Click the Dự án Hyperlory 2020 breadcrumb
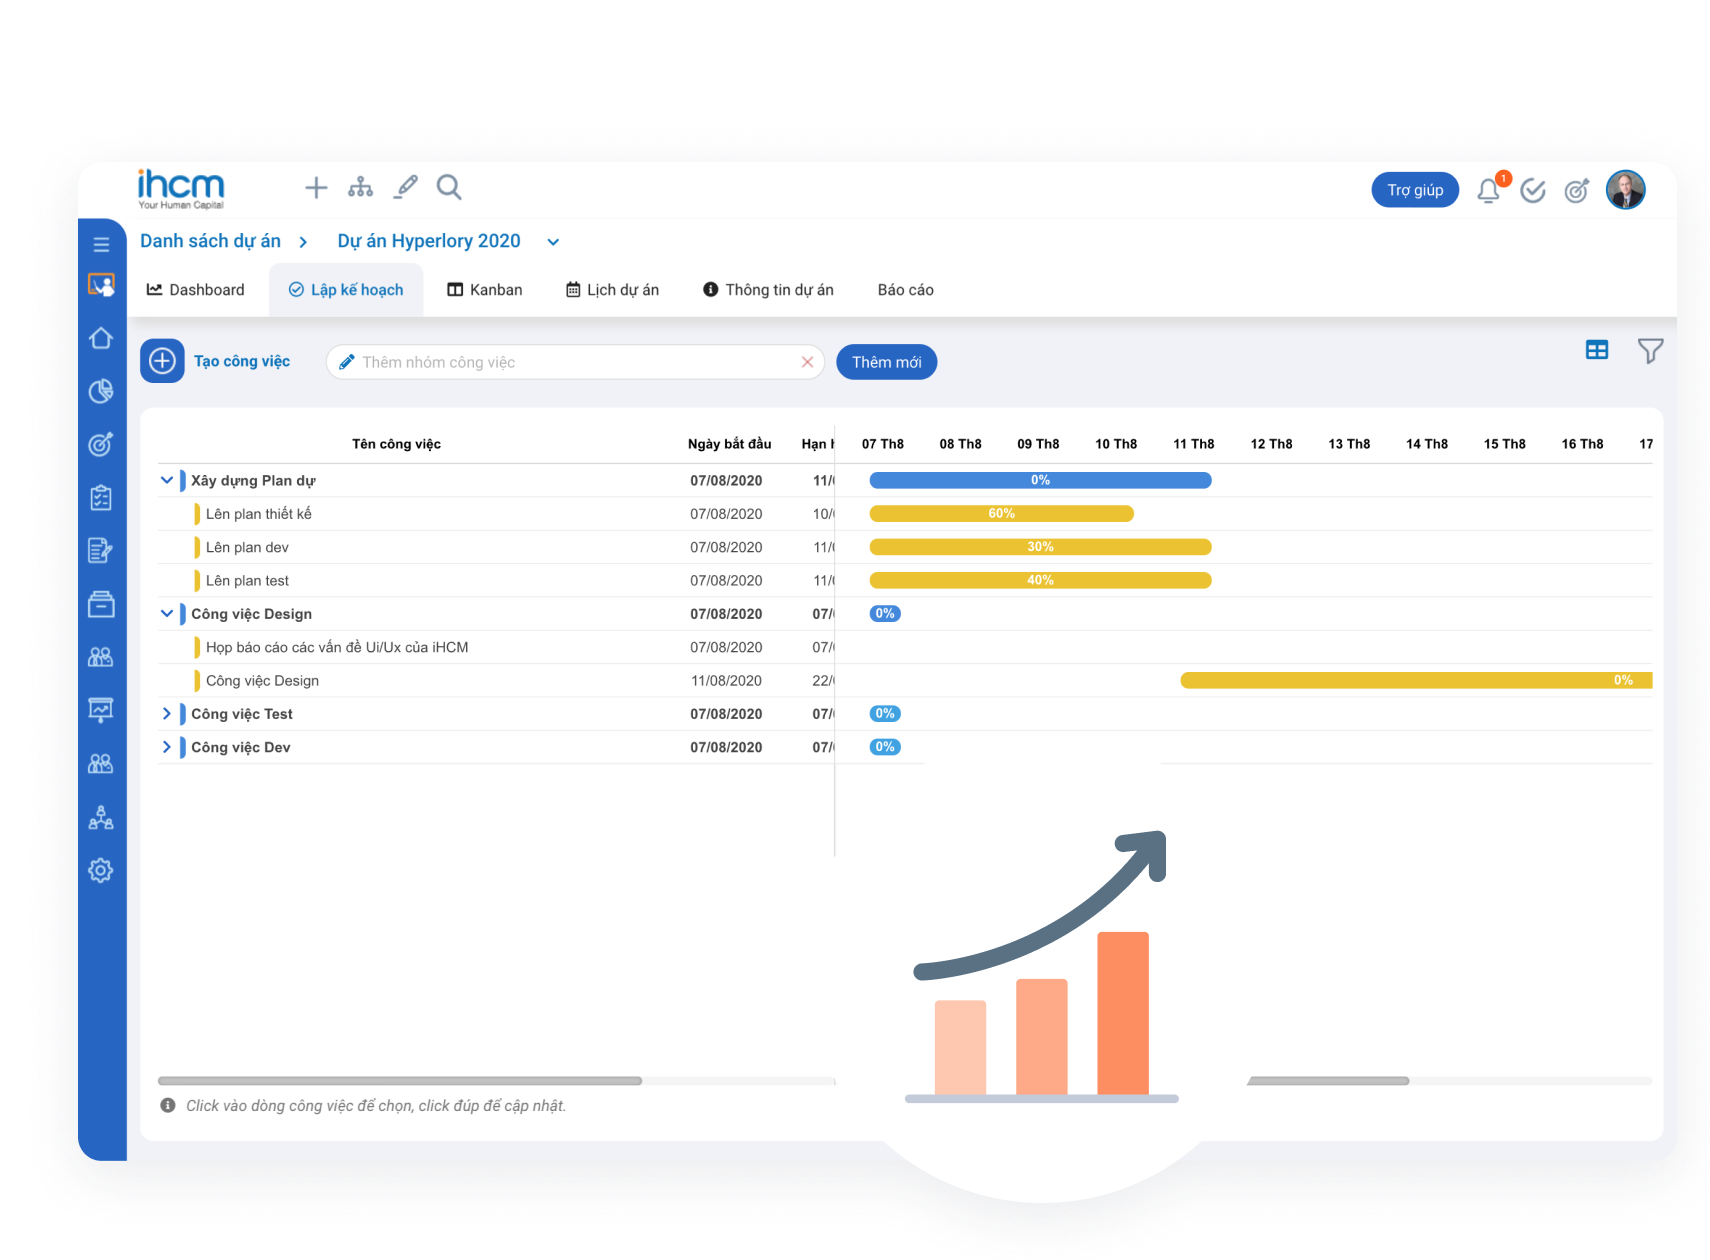 (x=429, y=241)
